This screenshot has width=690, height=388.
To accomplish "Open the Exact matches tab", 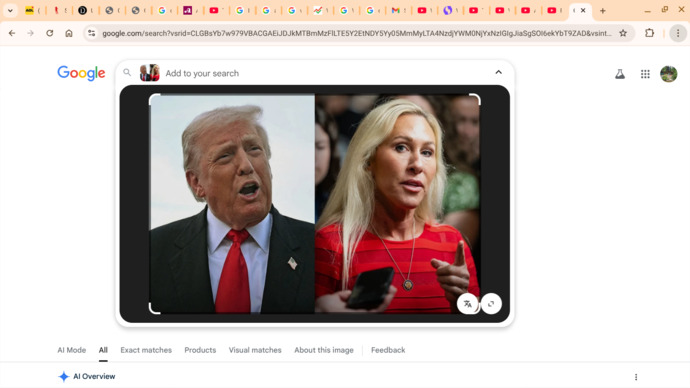I will click(x=146, y=350).
